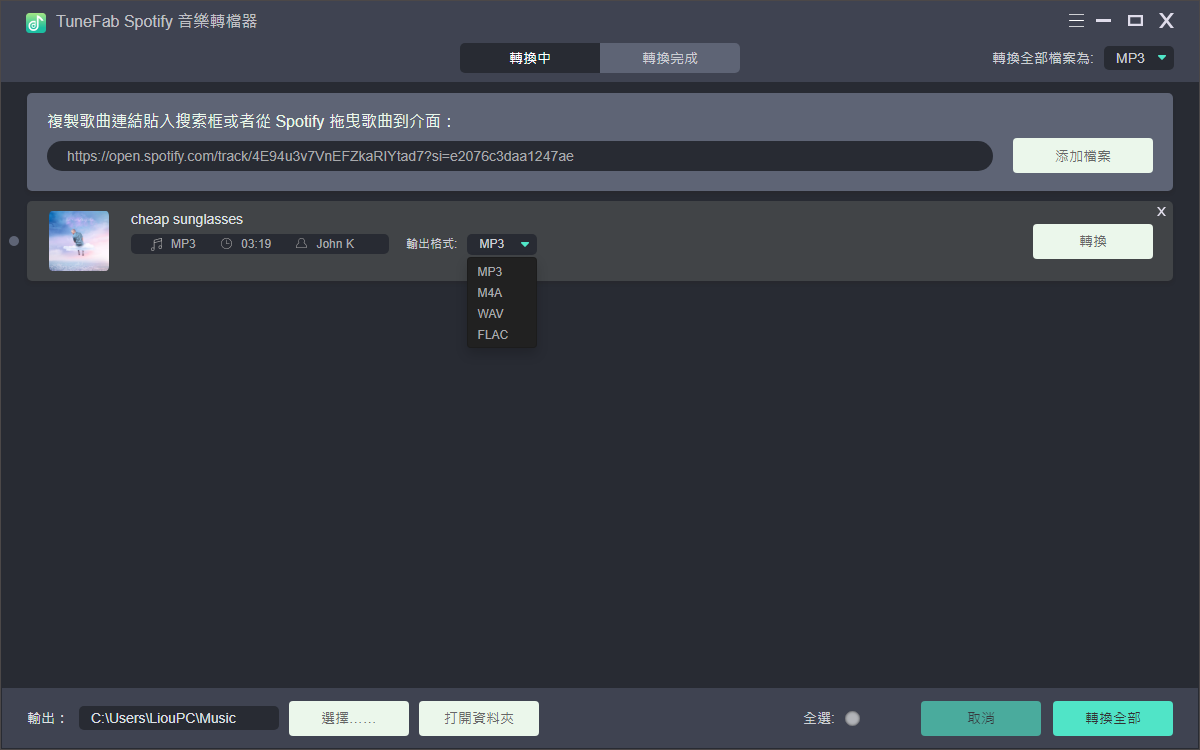Click the music note format icon
Viewport: 1200px width, 750px height.
[x=156, y=244]
